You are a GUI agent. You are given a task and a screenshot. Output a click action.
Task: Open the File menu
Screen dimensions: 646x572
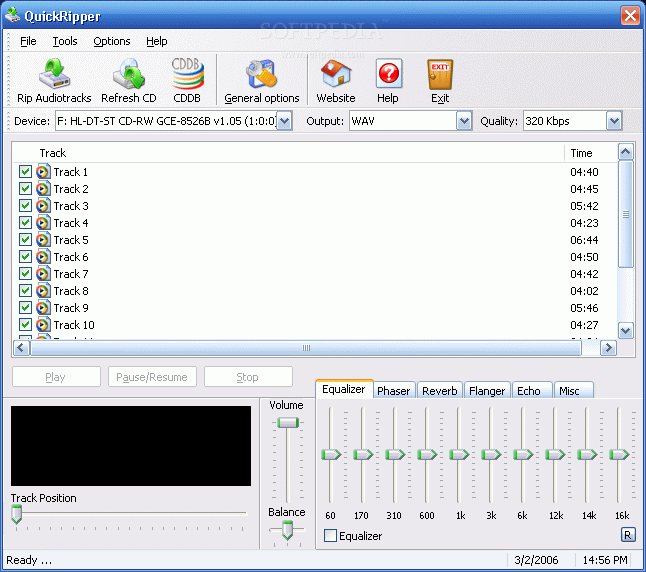[x=28, y=41]
